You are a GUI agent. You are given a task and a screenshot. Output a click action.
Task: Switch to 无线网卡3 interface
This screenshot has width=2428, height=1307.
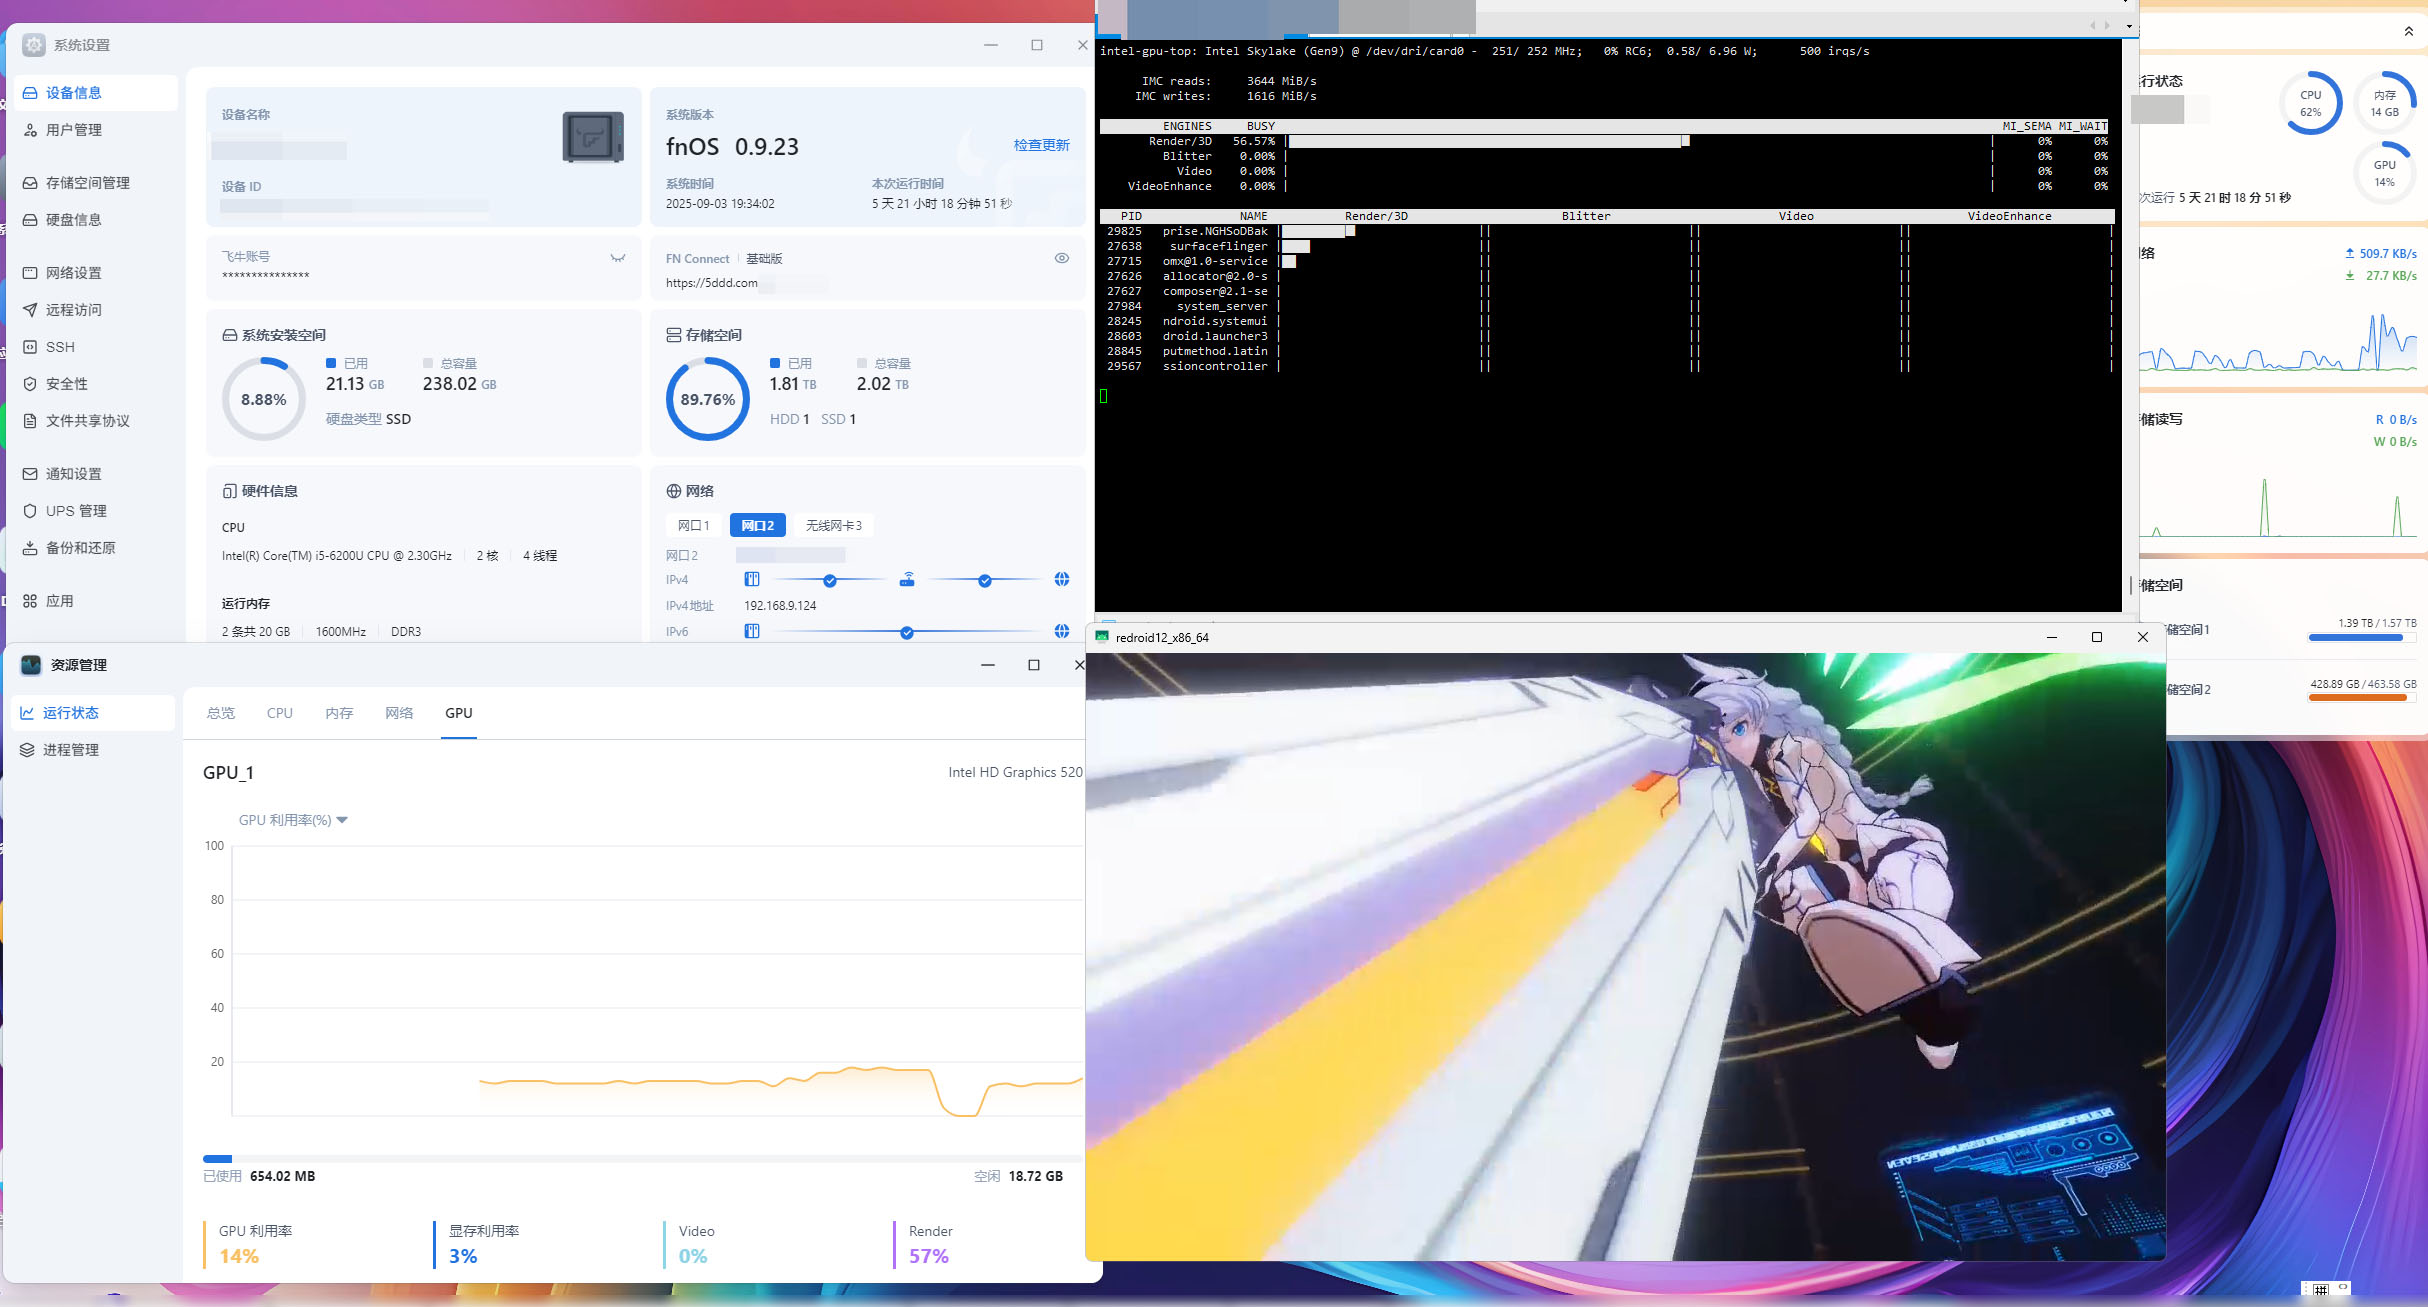pyautogui.click(x=833, y=525)
